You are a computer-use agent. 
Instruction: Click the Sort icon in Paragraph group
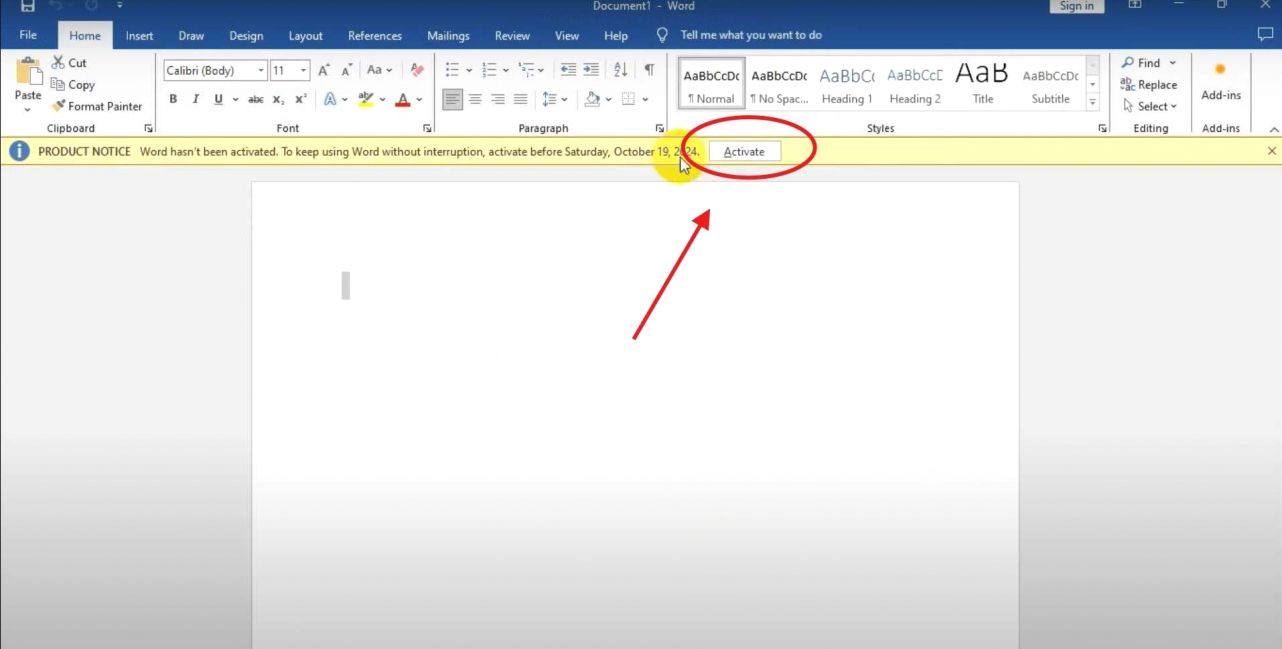[x=620, y=69]
